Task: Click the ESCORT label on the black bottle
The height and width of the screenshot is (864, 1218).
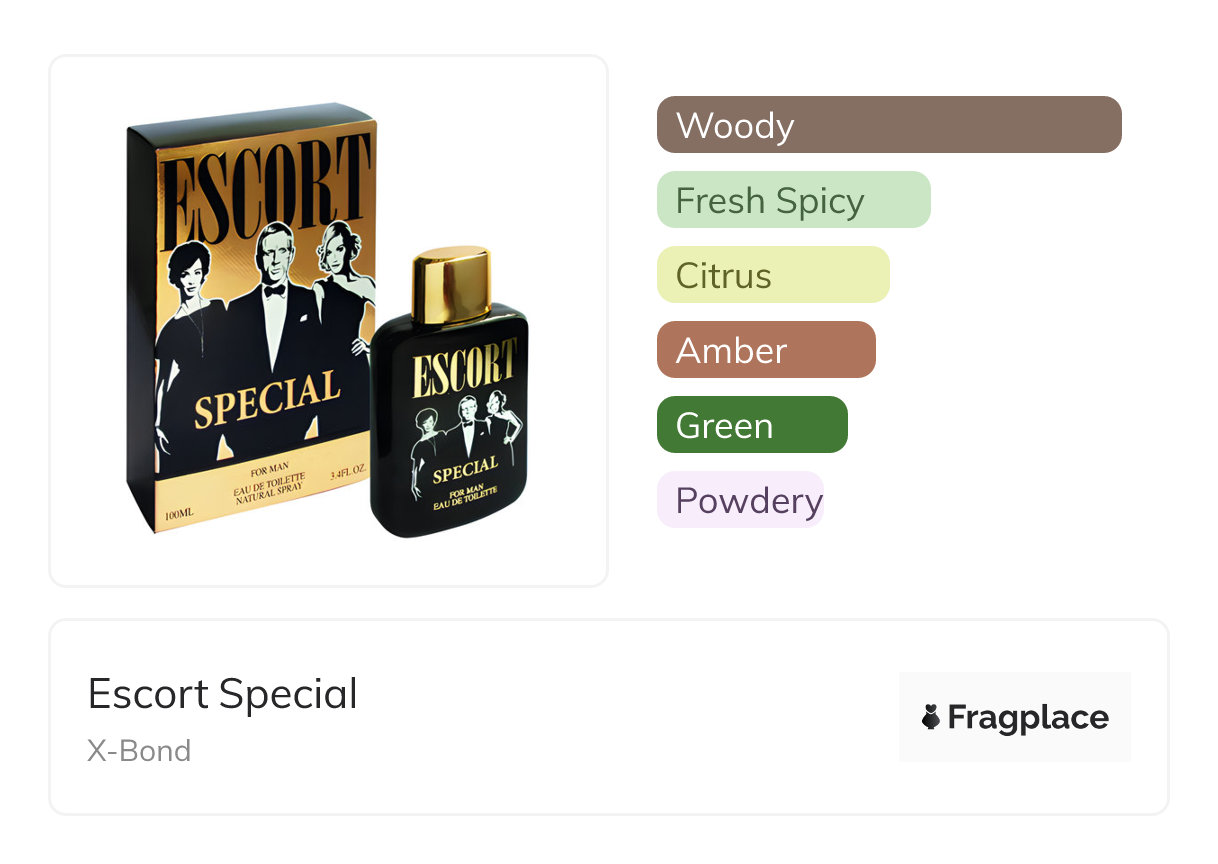Action: point(464,369)
